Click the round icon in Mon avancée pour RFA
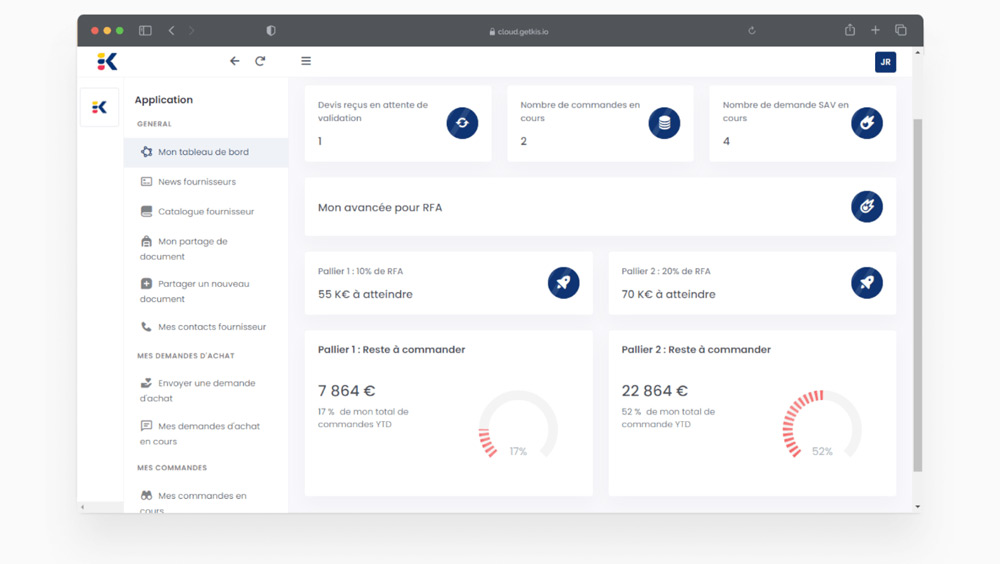This screenshot has height=564, width=1000. (866, 206)
